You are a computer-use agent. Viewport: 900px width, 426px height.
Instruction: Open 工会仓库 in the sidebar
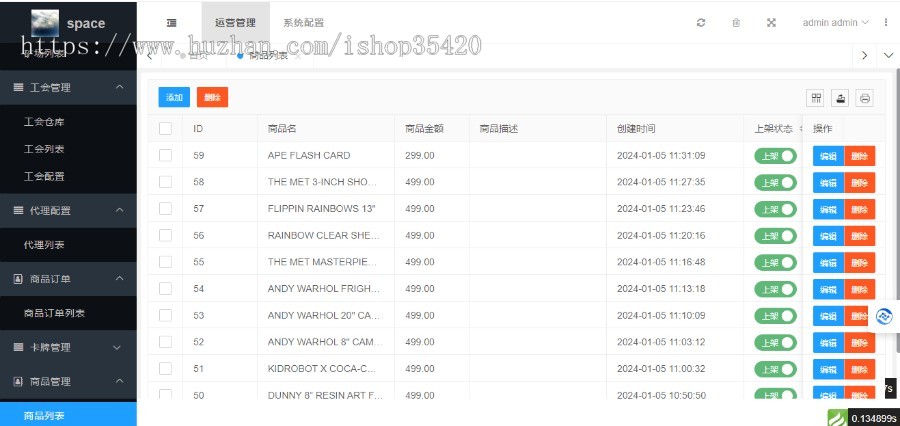[44, 122]
